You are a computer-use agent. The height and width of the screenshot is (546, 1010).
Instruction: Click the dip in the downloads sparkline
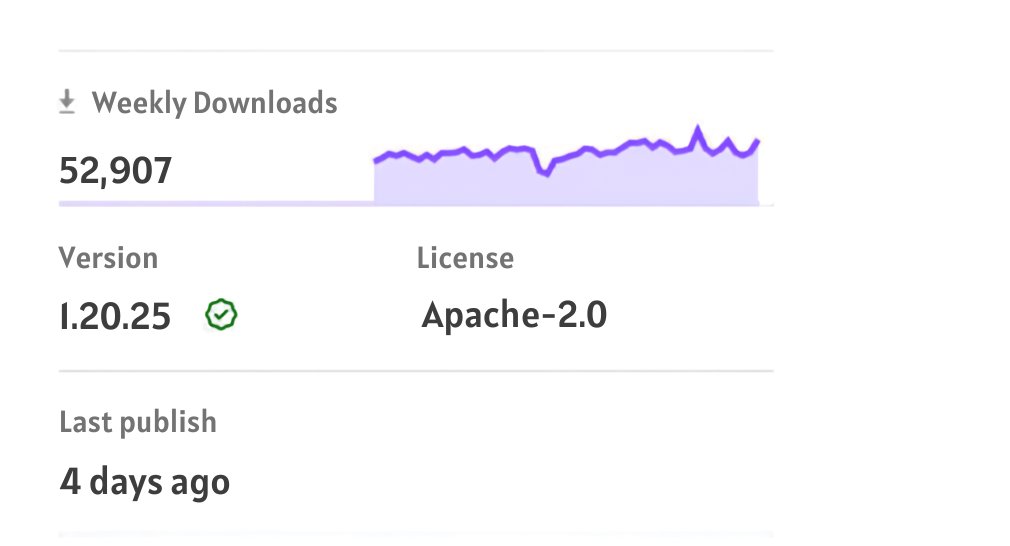(x=544, y=171)
